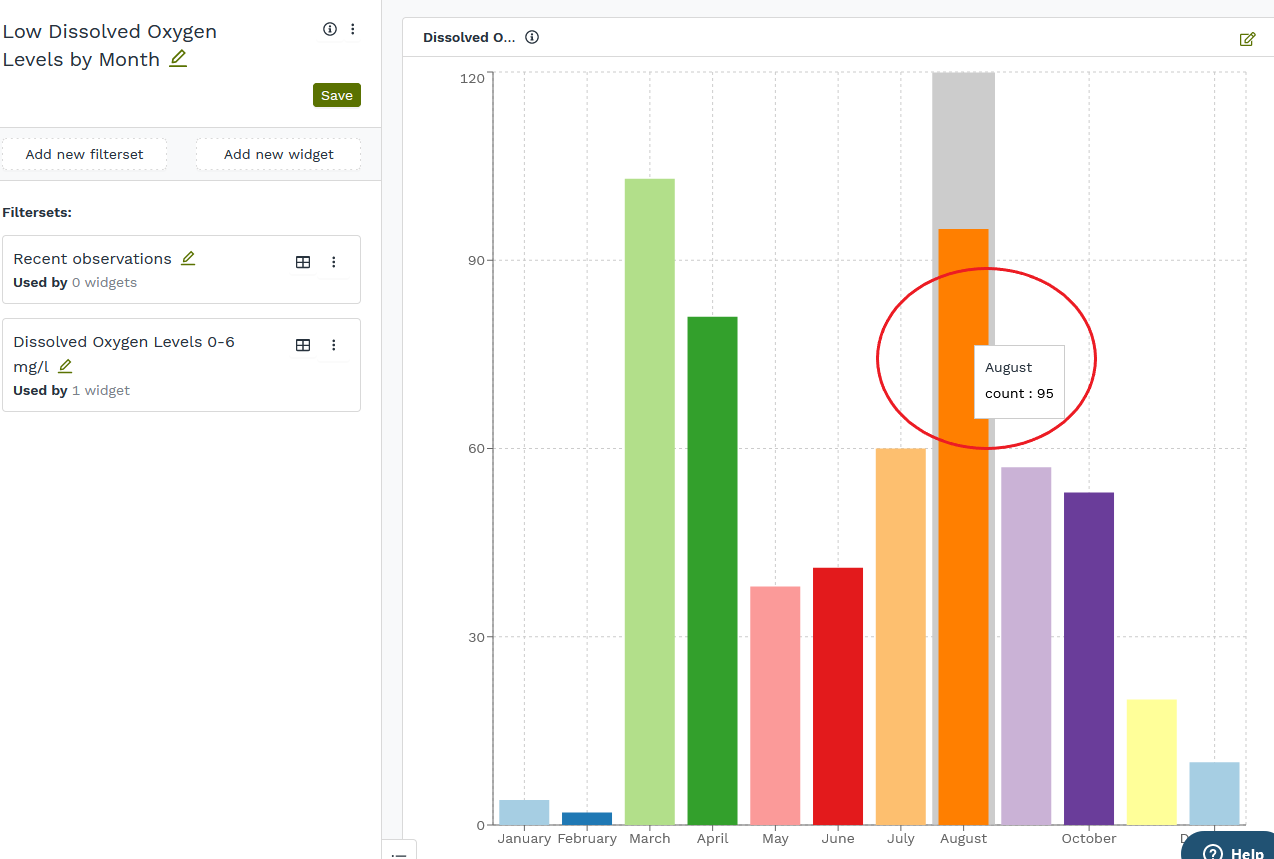
Task: Click Add new widget
Action: click(x=278, y=154)
